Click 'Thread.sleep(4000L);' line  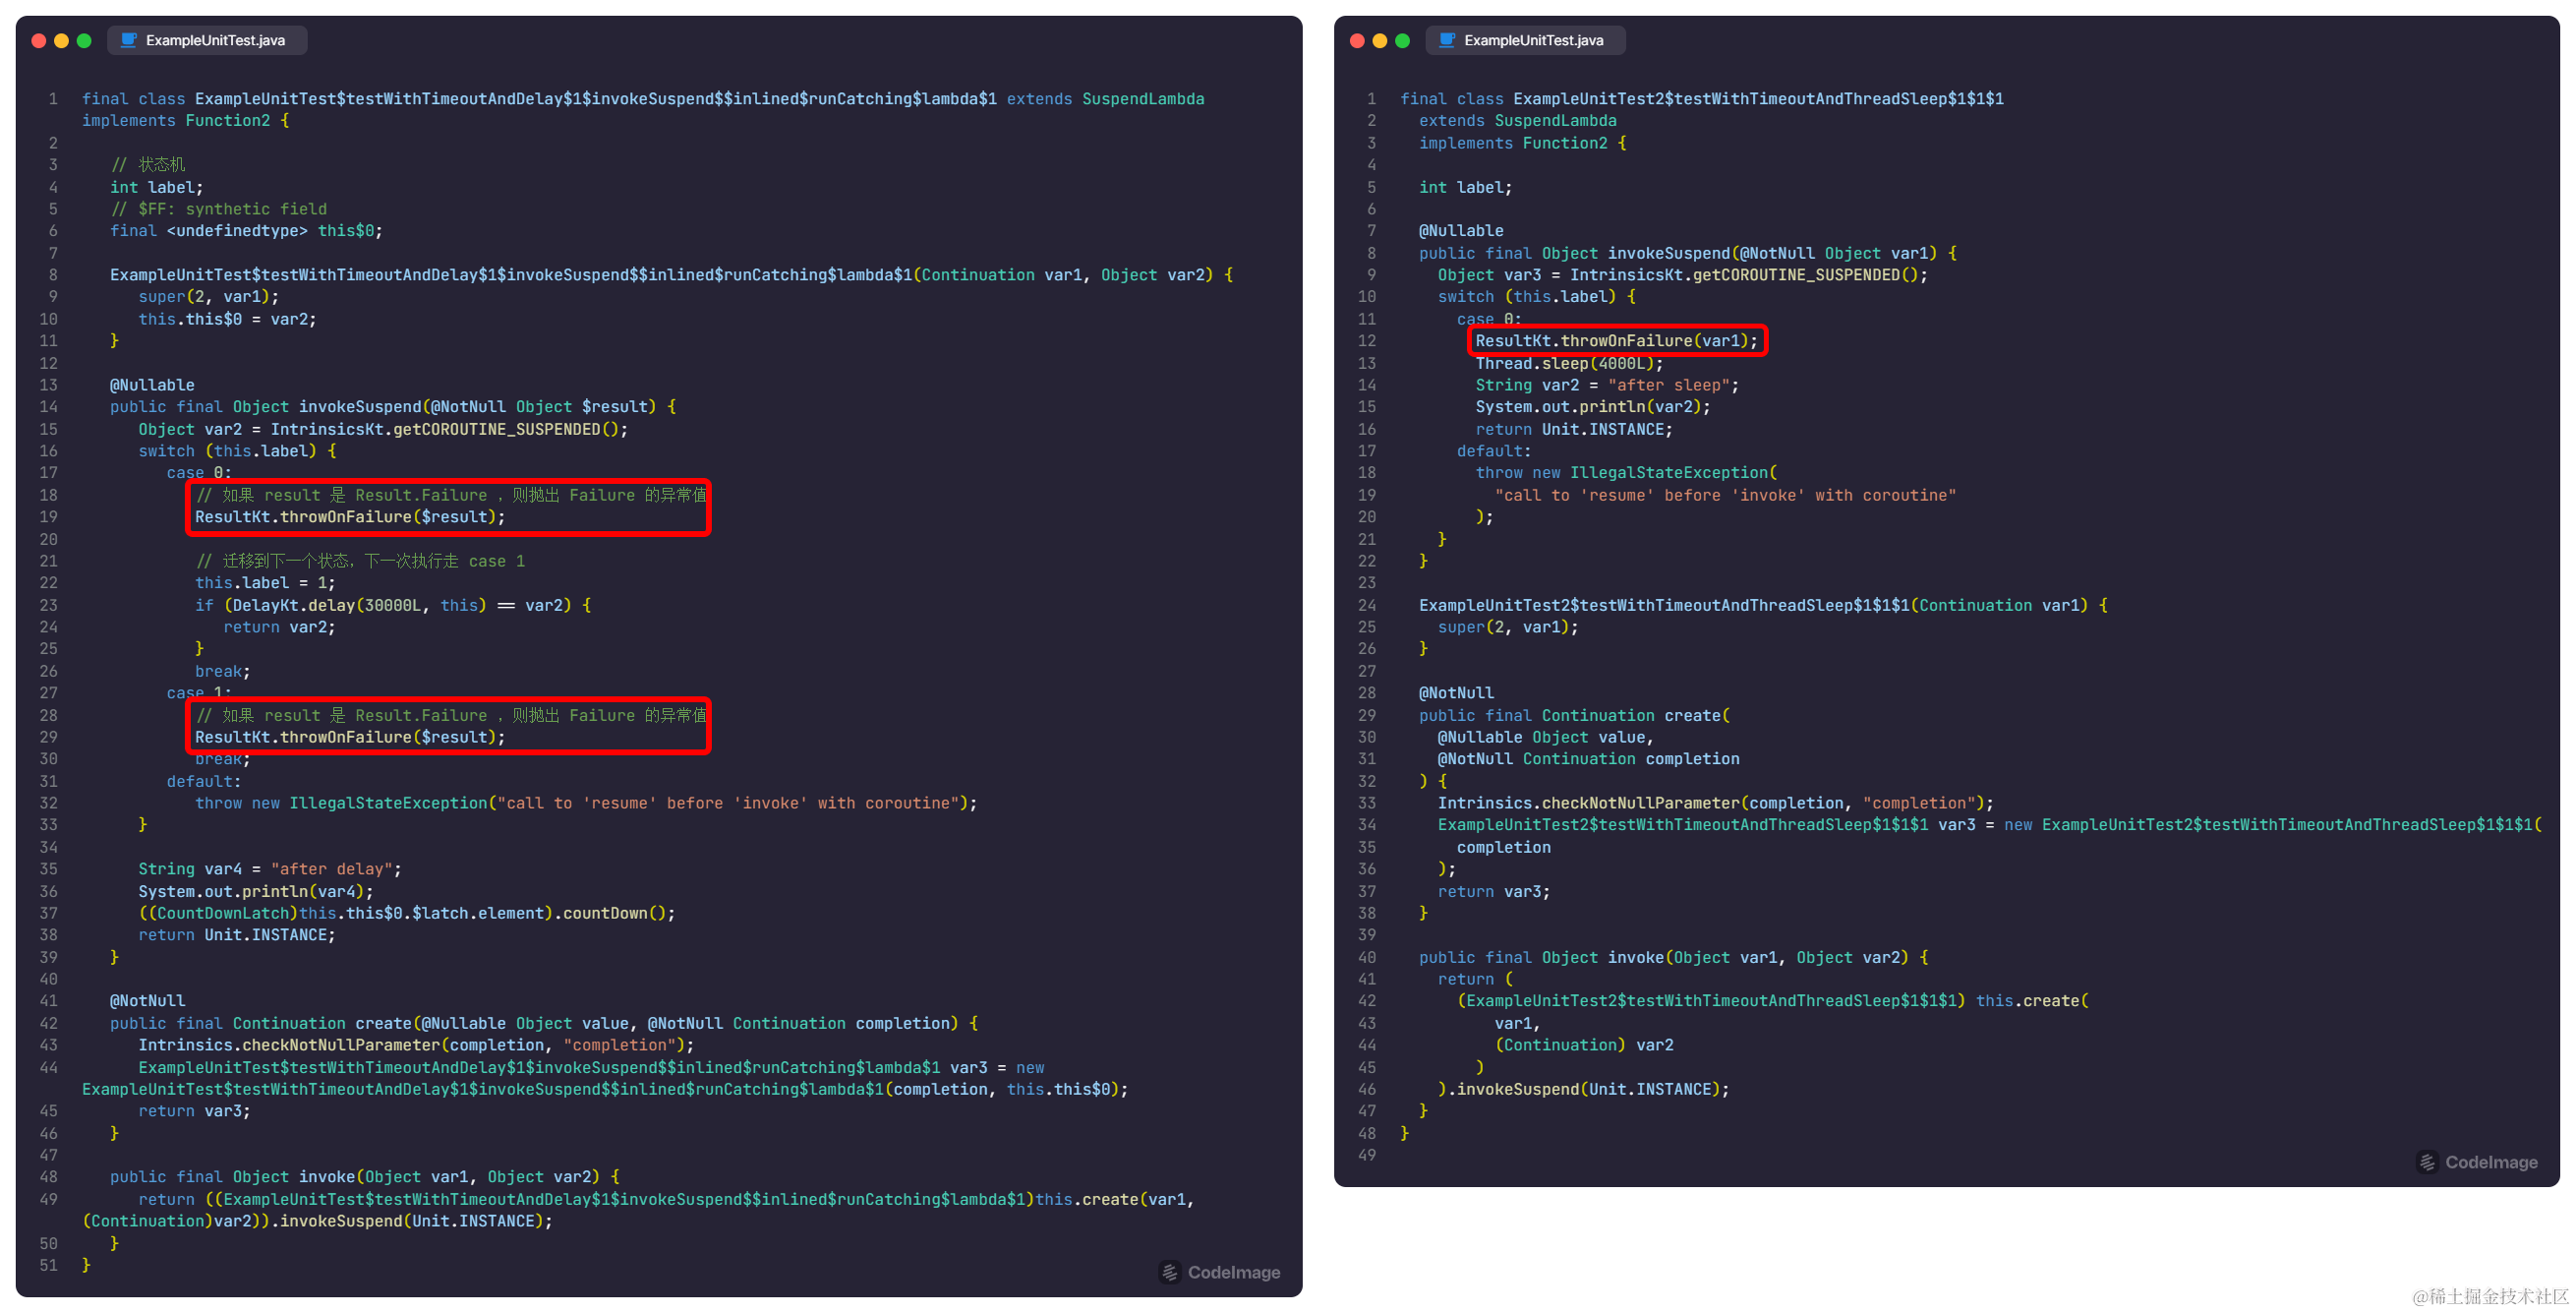(1570, 363)
